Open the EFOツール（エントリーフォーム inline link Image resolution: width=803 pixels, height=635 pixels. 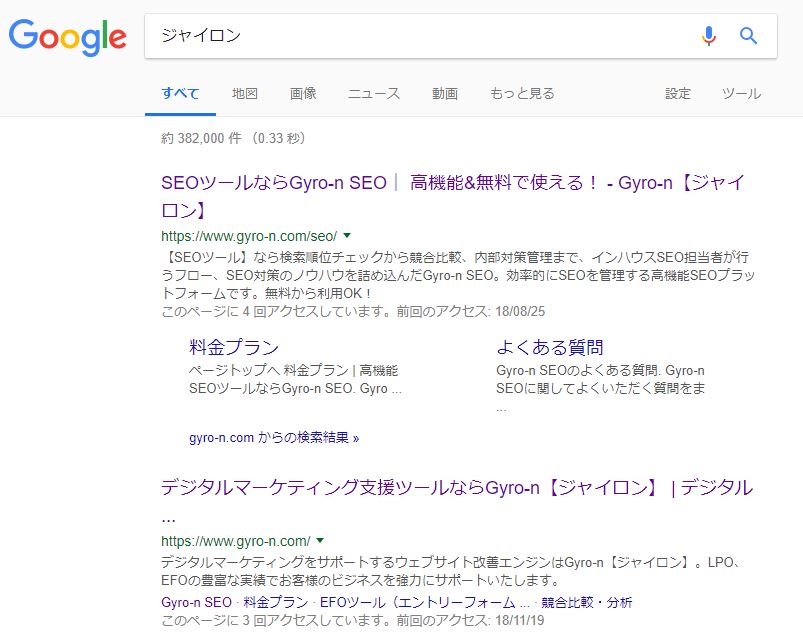tap(425, 602)
